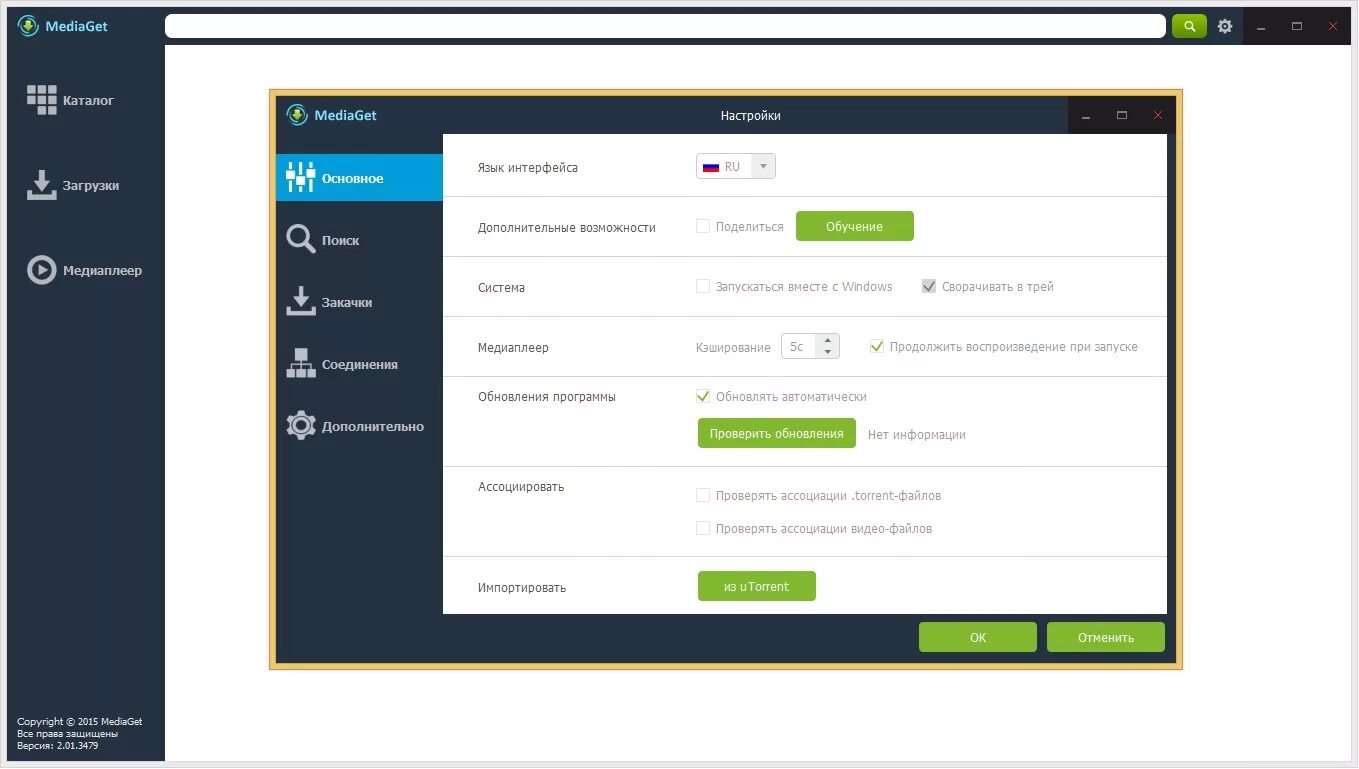Select the Основное sliders icon

click(300, 177)
